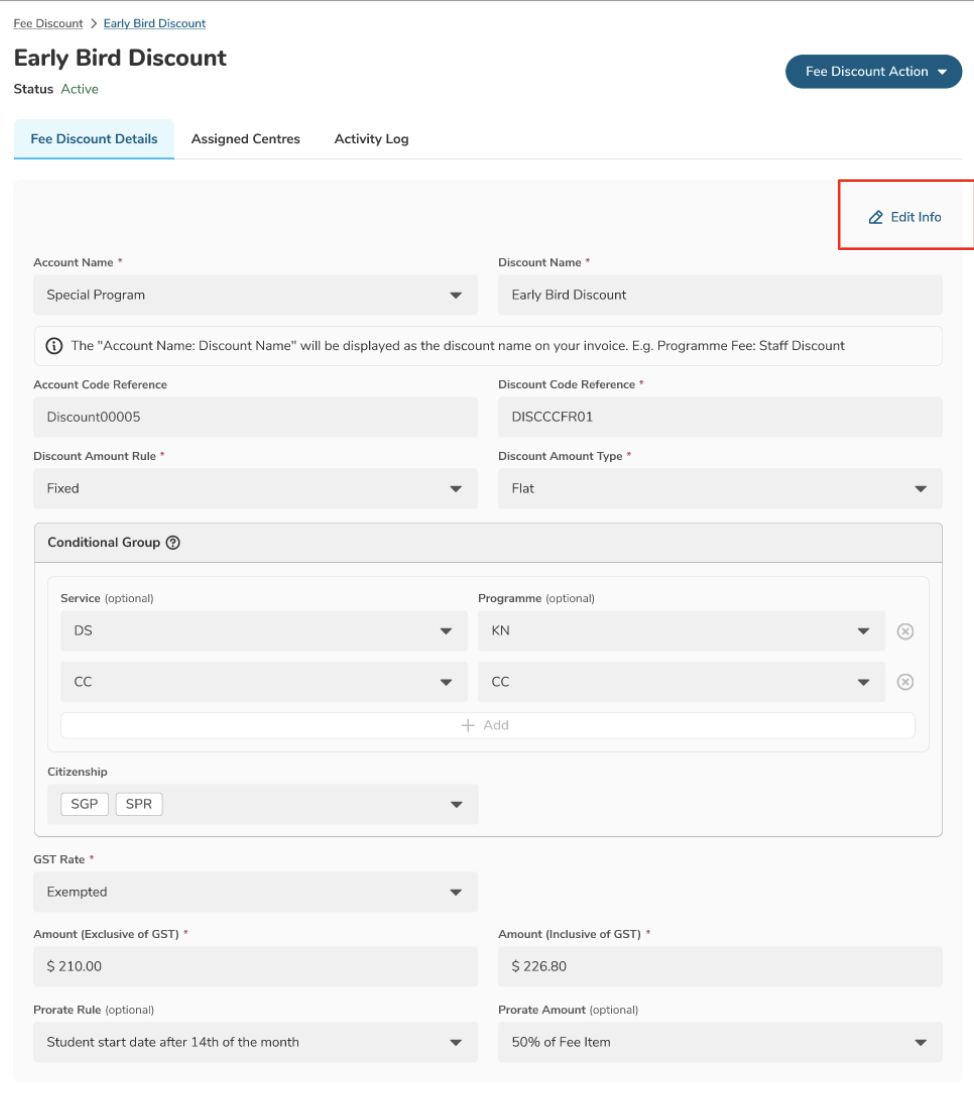Image resolution: width=974 pixels, height=1106 pixels.
Task: Expand the Discount Amount Type dropdown
Action: tap(920, 489)
